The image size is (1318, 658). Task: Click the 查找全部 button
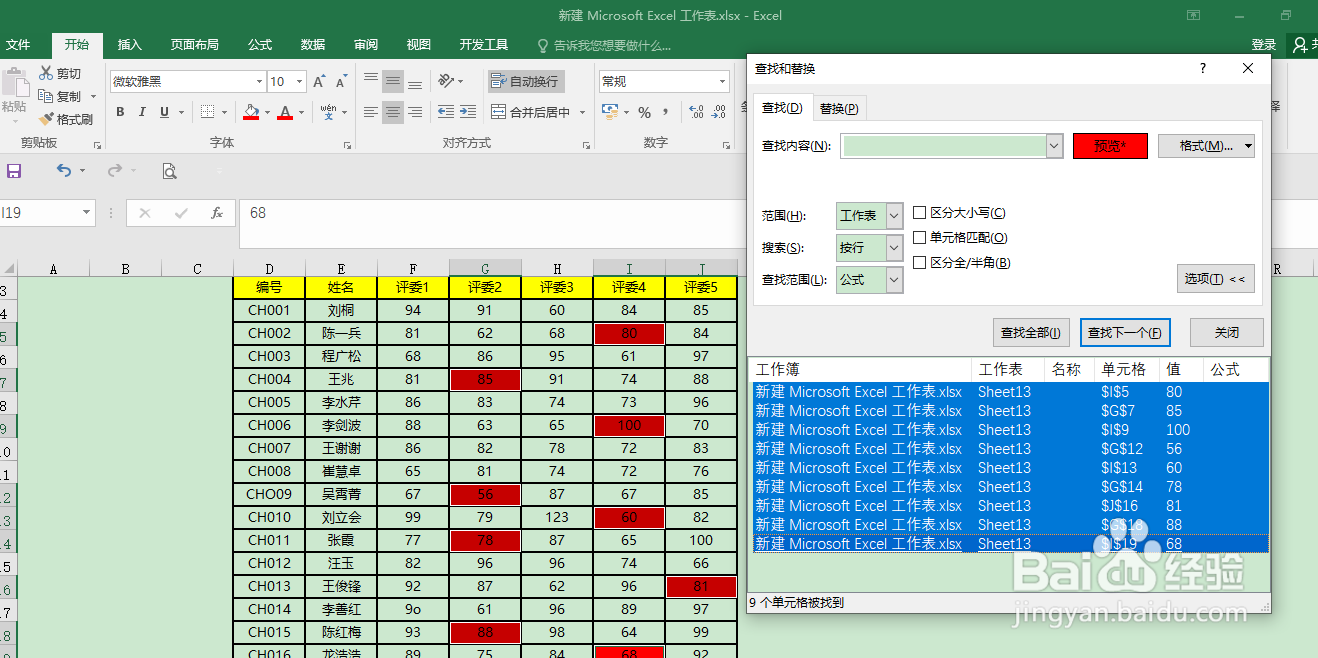pyautogui.click(x=1030, y=332)
